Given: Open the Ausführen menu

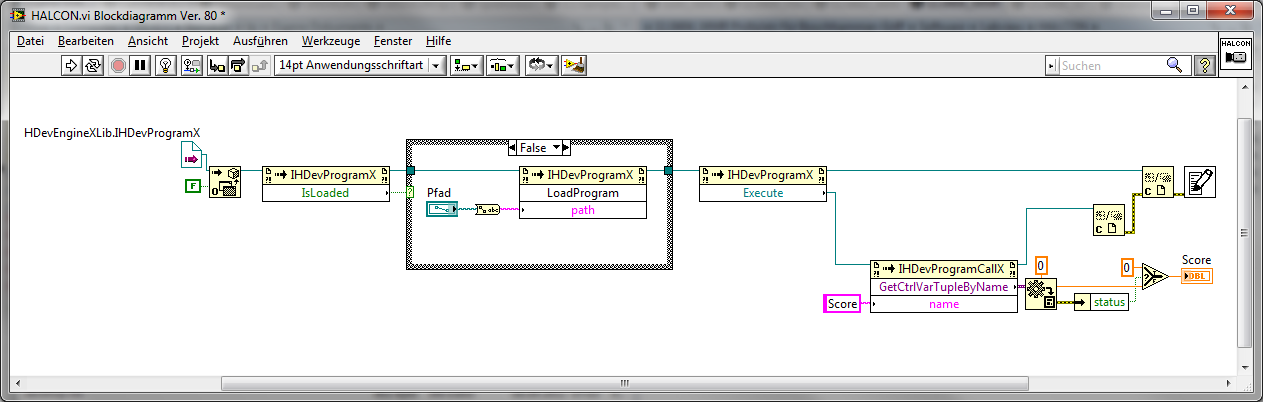Looking at the screenshot, I should coord(260,41).
